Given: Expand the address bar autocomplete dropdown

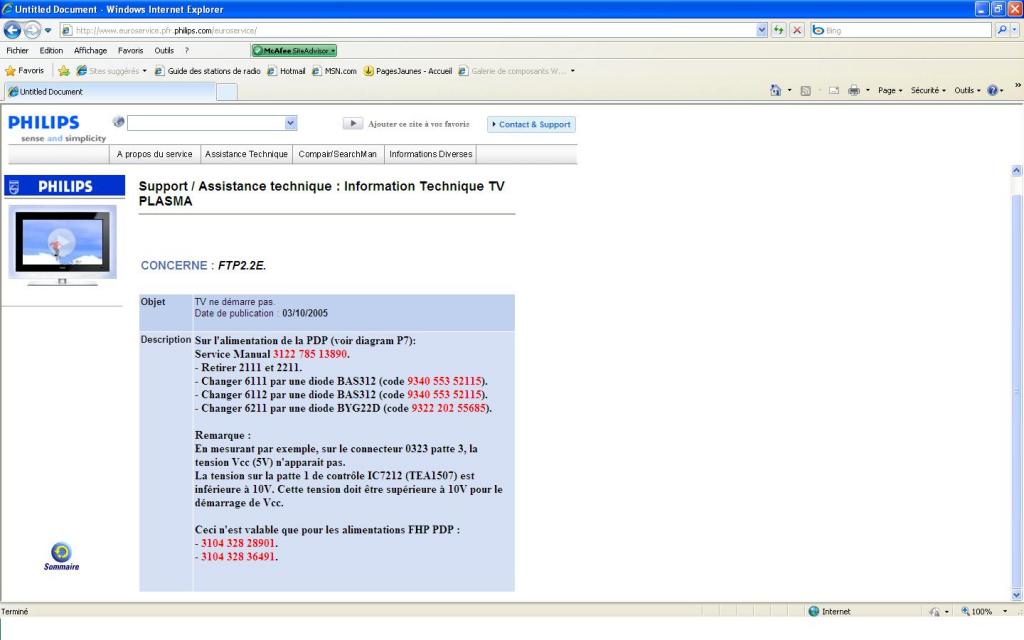Looking at the screenshot, I should click(761, 30).
